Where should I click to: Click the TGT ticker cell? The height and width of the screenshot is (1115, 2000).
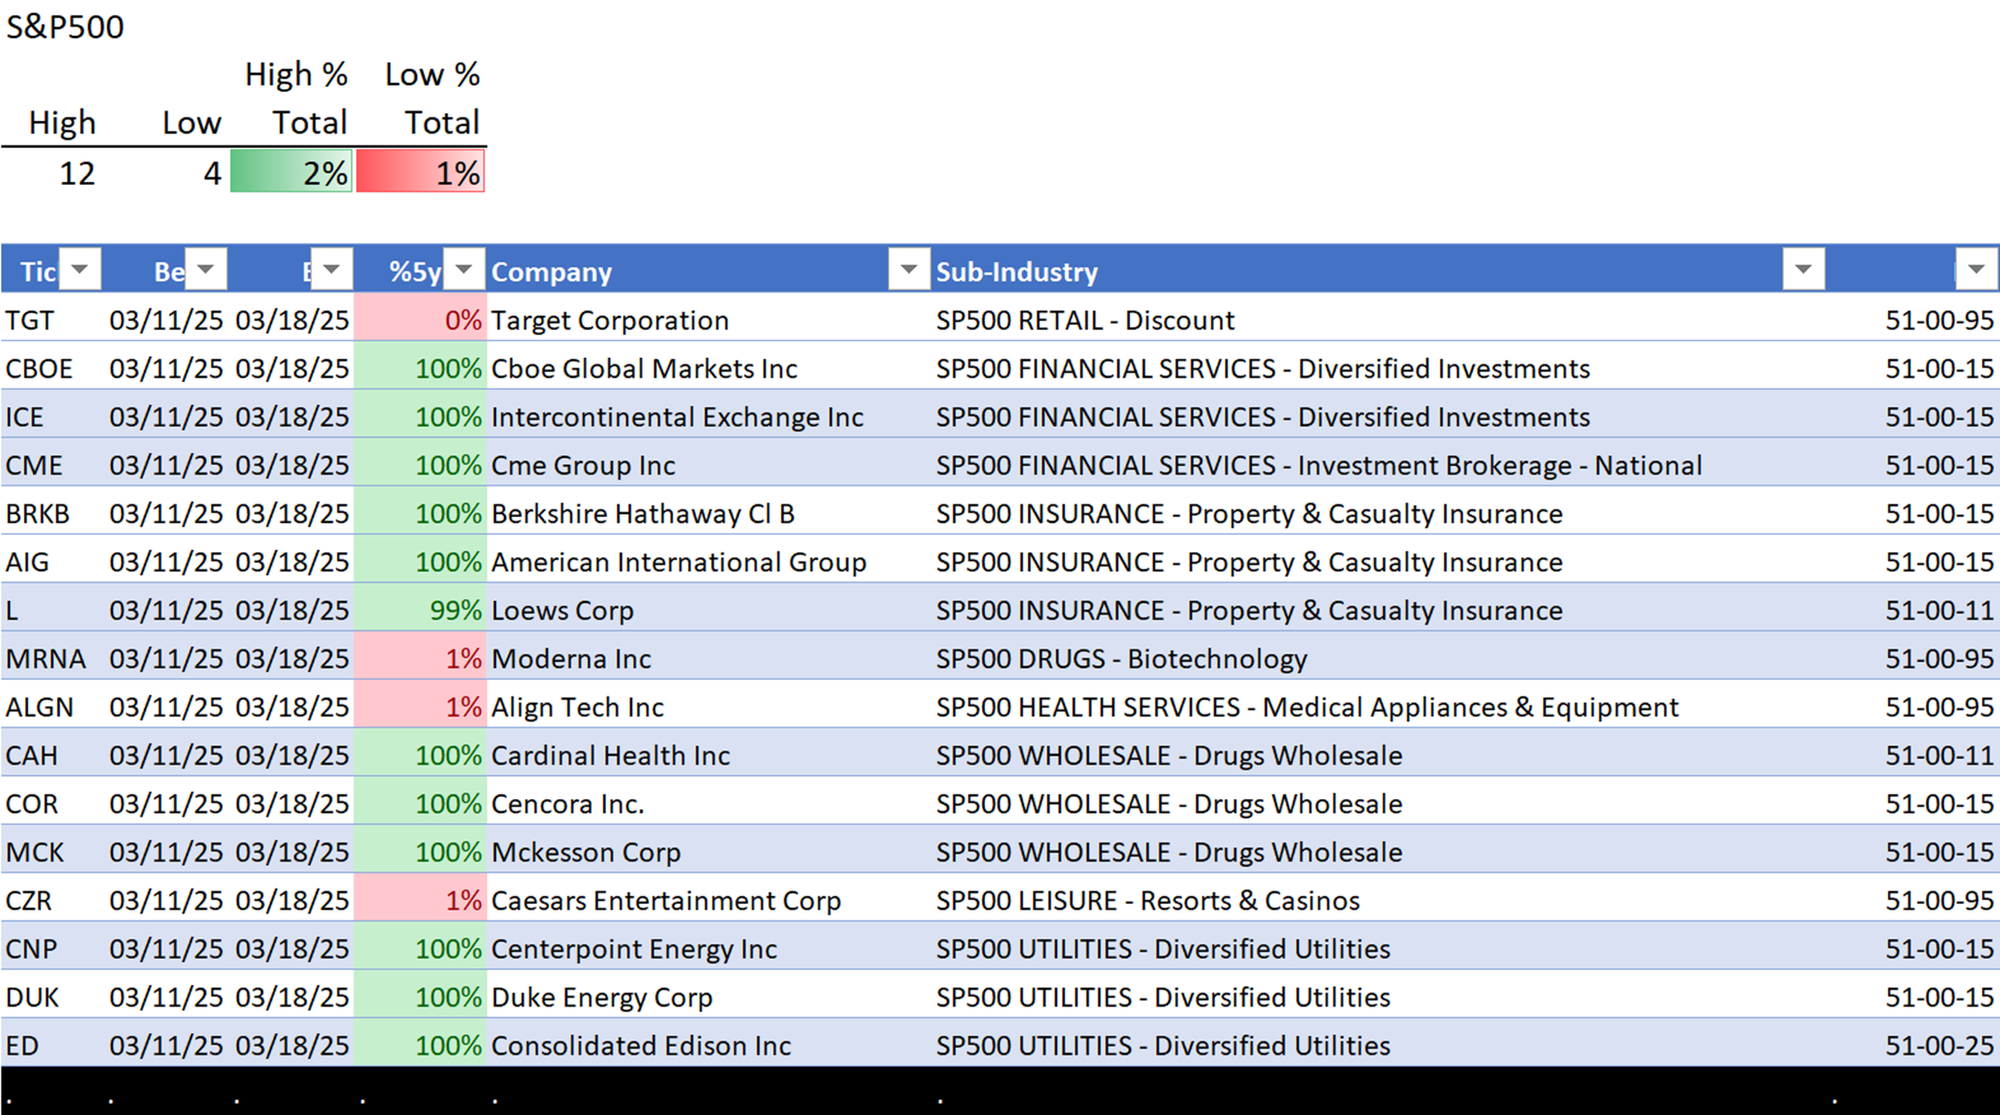pyautogui.click(x=30, y=320)
